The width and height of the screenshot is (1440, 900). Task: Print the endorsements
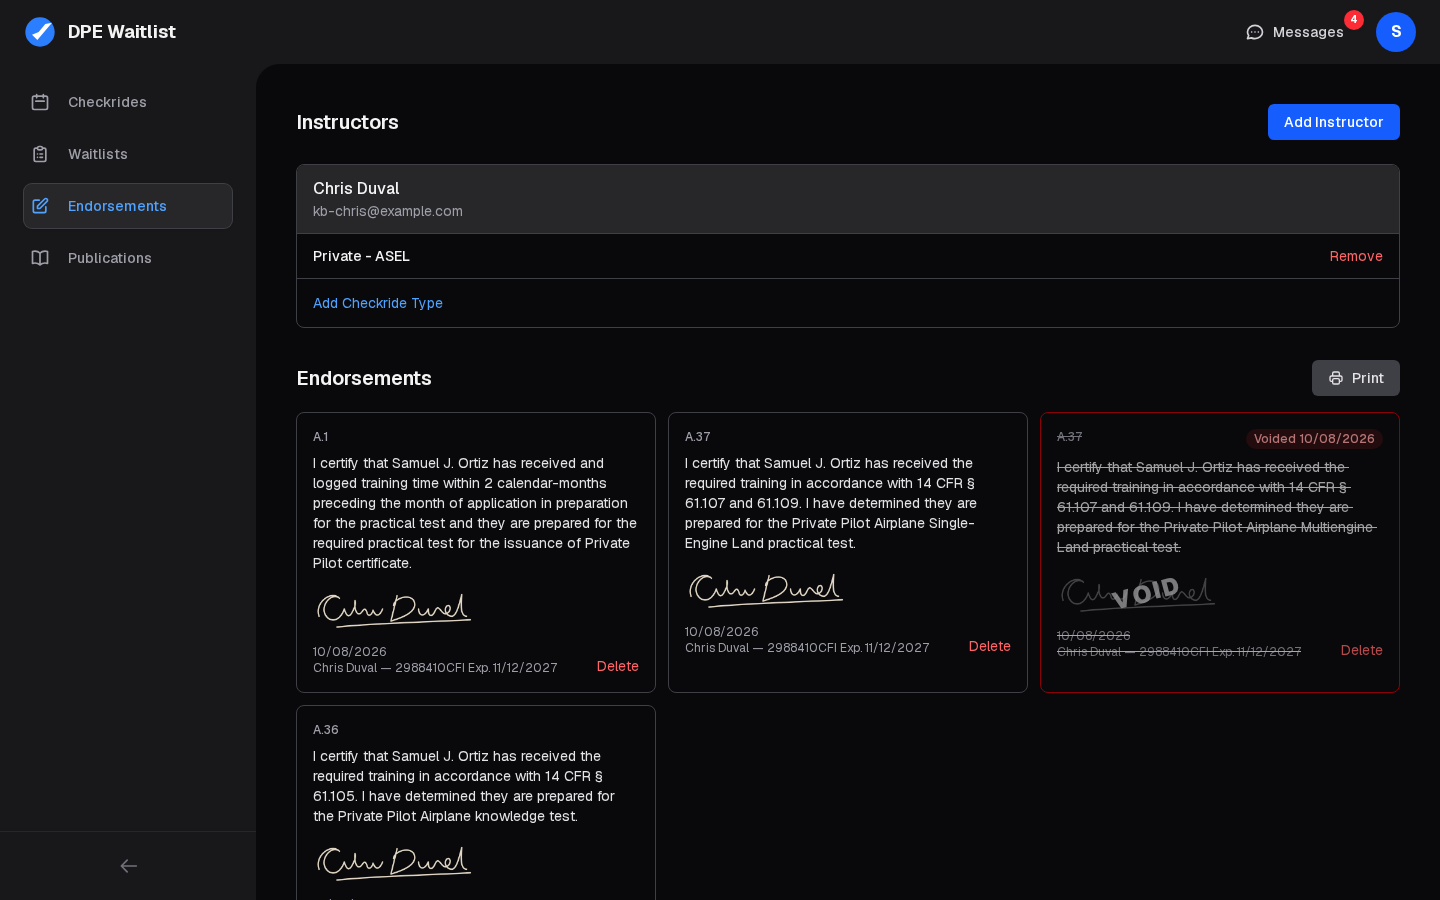tap(1356, 378)
